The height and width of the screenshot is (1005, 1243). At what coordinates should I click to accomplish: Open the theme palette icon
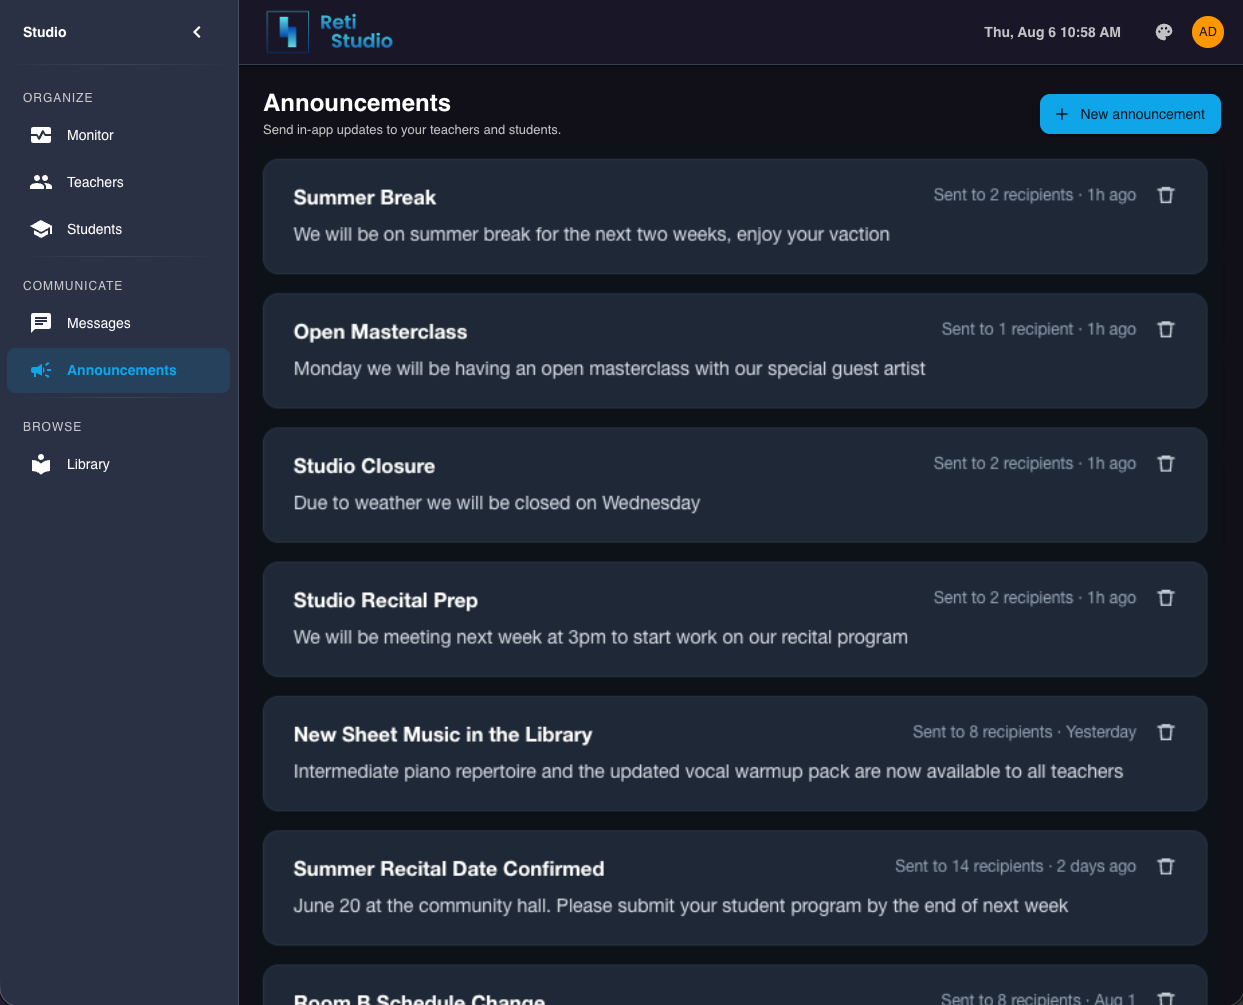click(x=1164, y=32)
